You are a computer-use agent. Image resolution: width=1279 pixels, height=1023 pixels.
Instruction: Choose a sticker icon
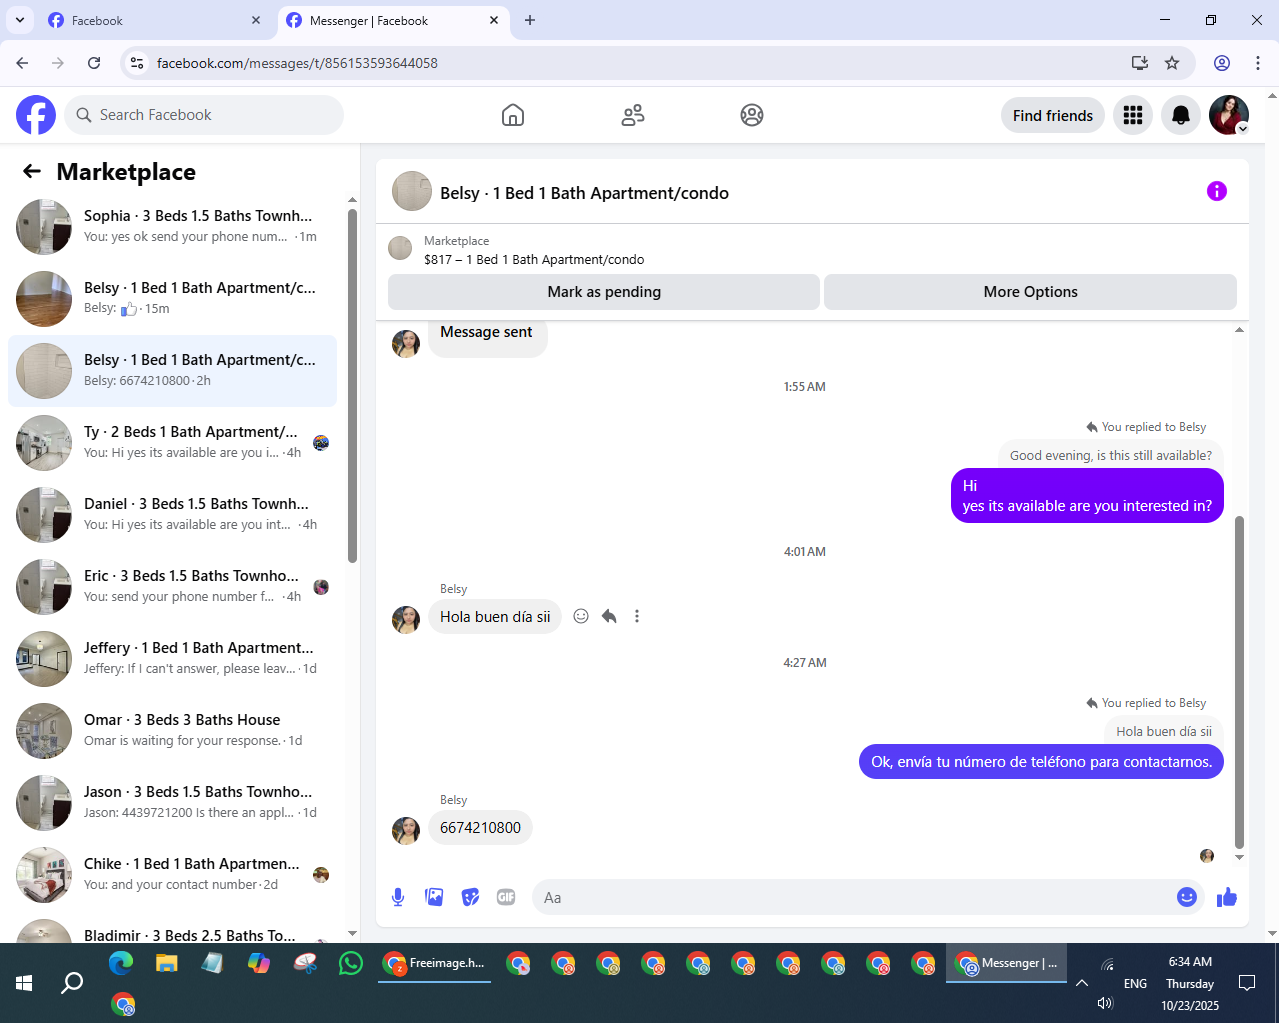tap(470, 897)
